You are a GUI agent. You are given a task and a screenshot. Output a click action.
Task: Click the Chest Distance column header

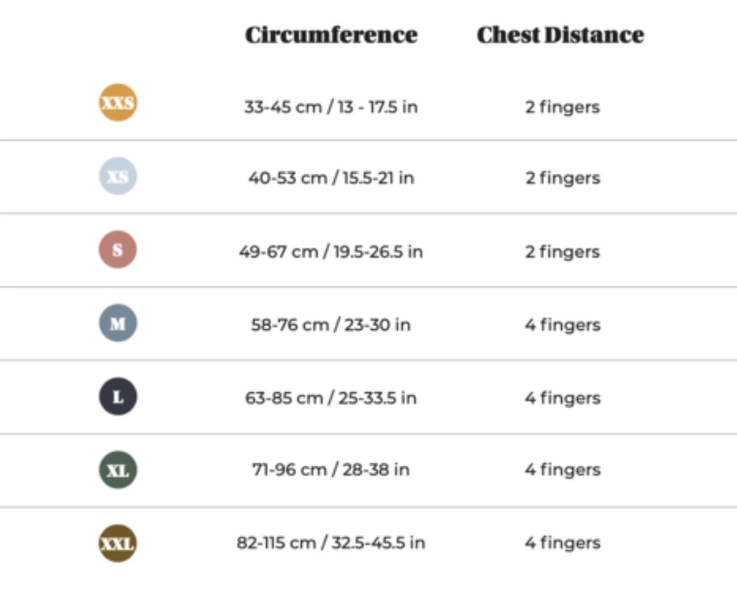tap(560, 35)
